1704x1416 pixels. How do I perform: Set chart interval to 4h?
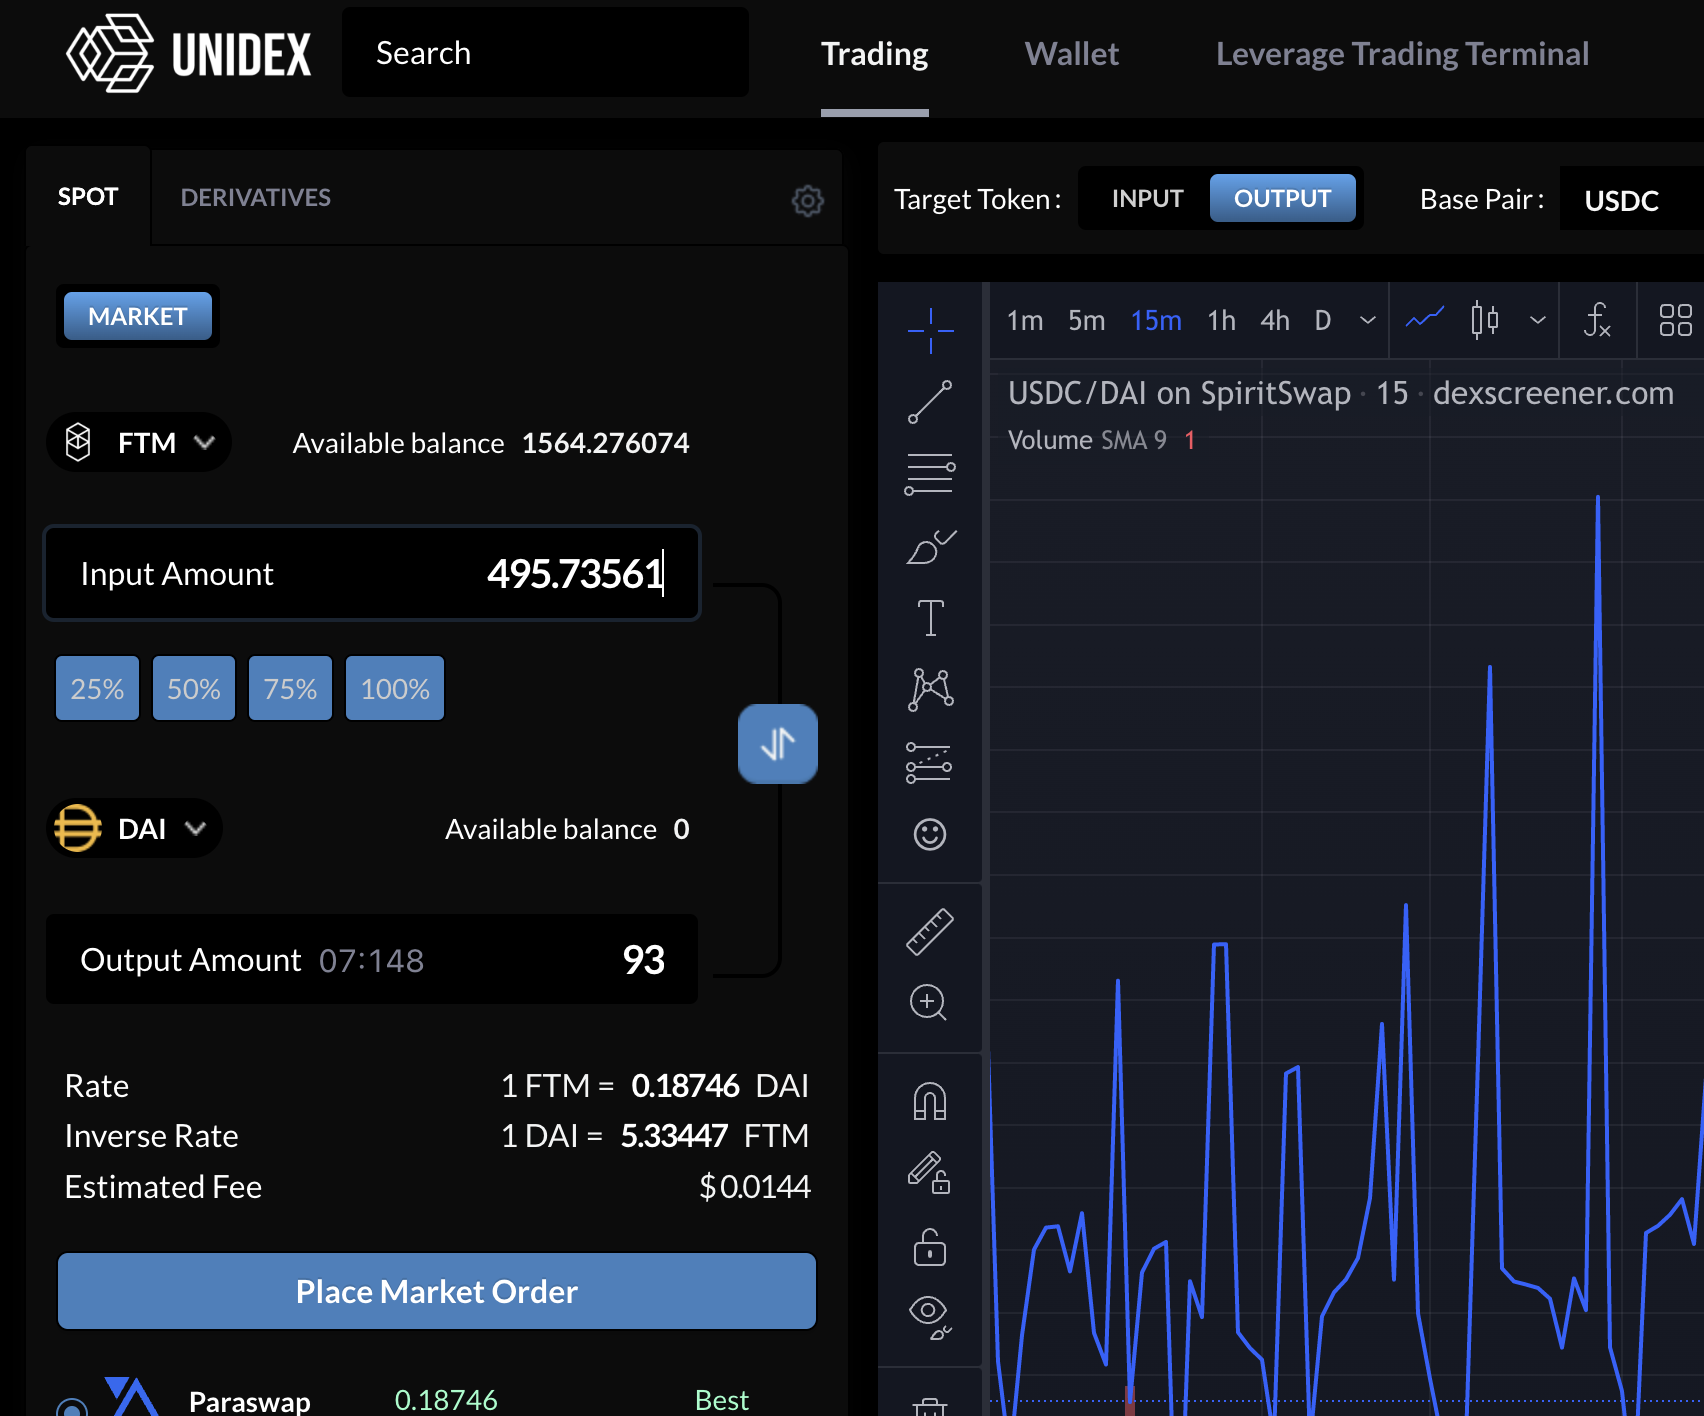[x=1274, y=320]
